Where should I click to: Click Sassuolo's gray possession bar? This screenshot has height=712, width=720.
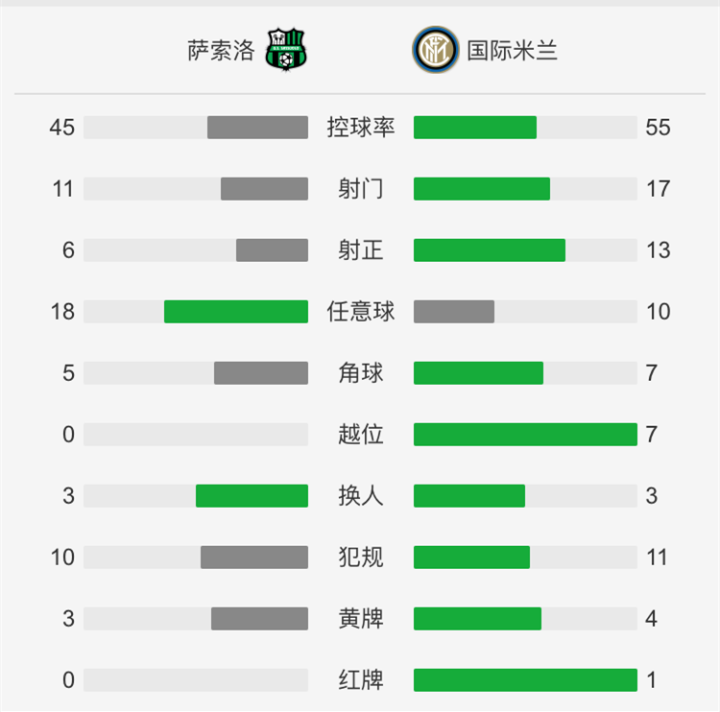(x=257, y=127)
